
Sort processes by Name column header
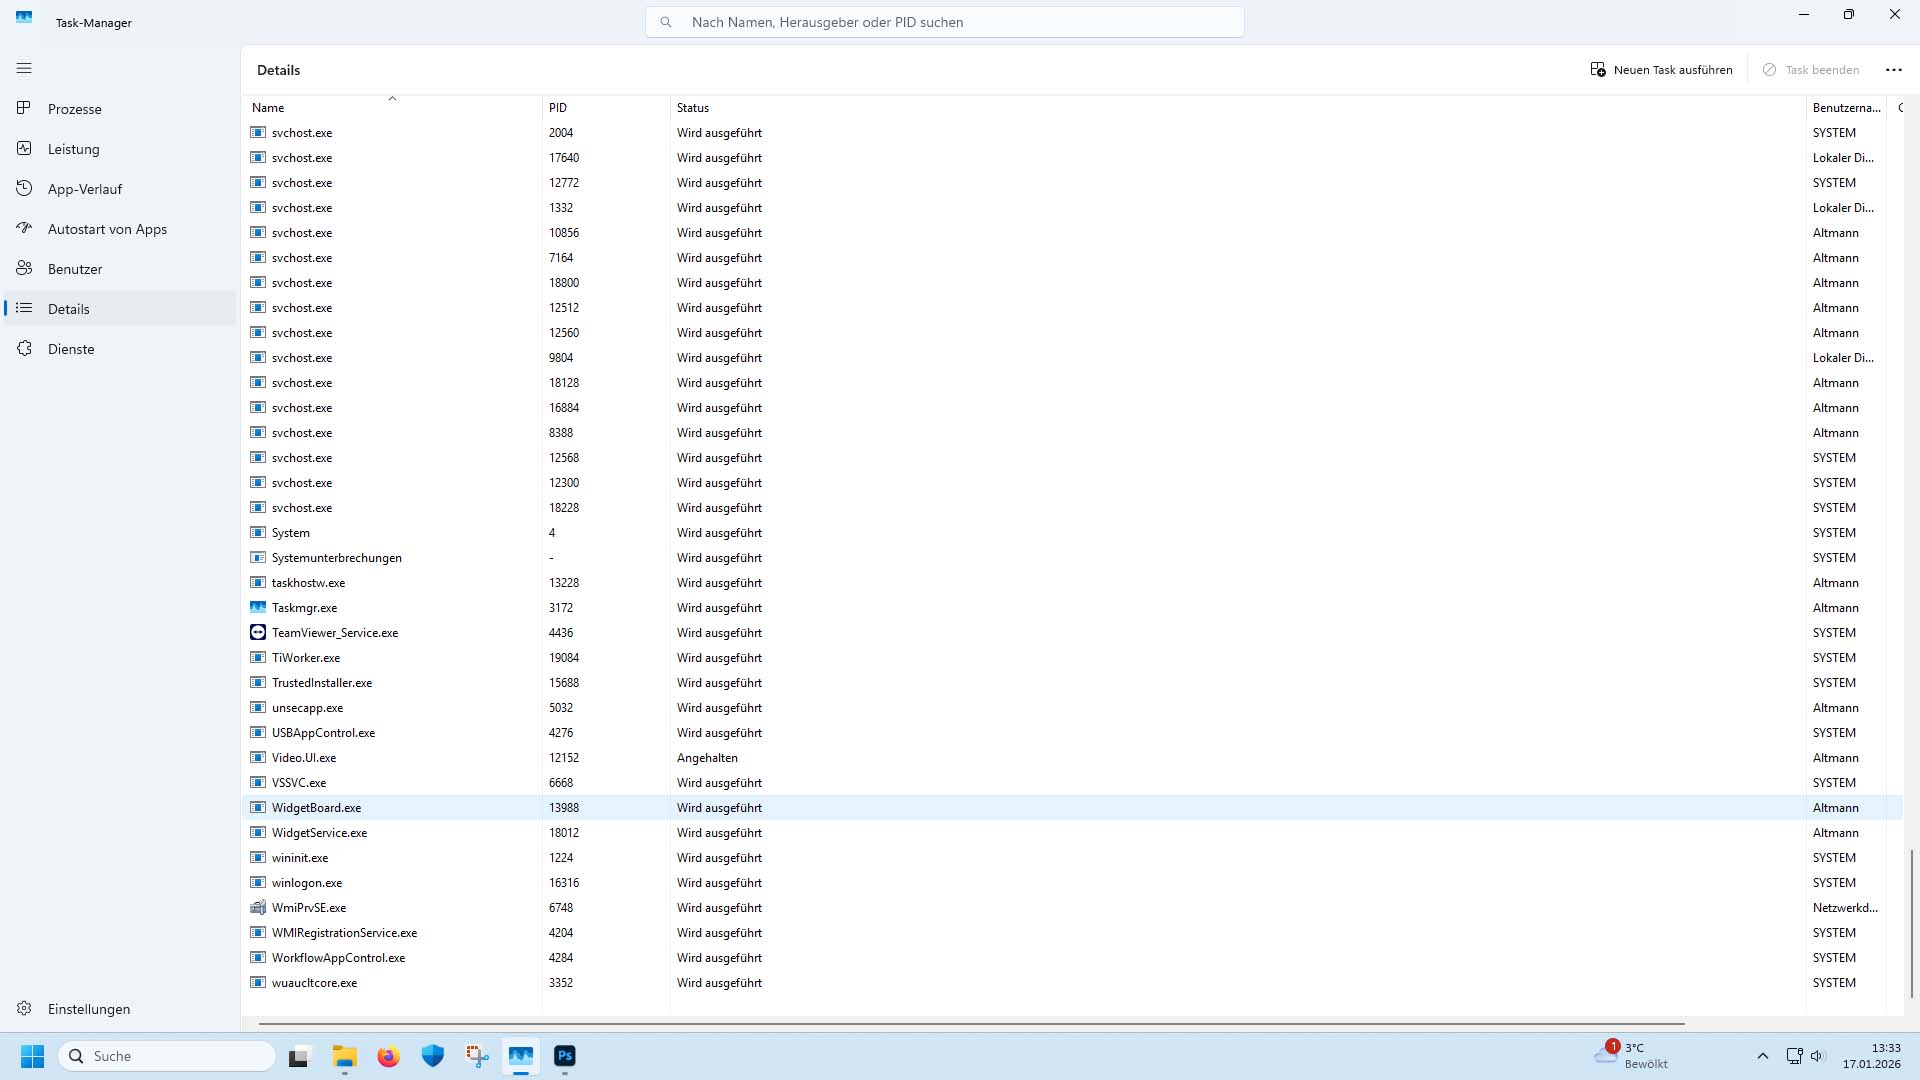point(268,108)
